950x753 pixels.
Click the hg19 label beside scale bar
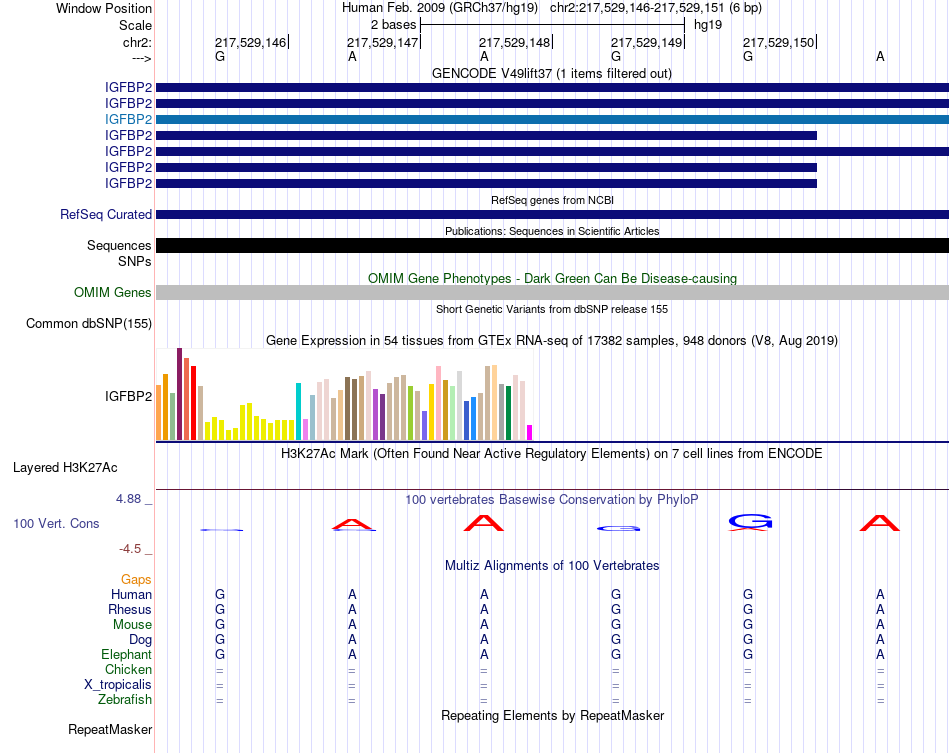click(x=708, y=25)
